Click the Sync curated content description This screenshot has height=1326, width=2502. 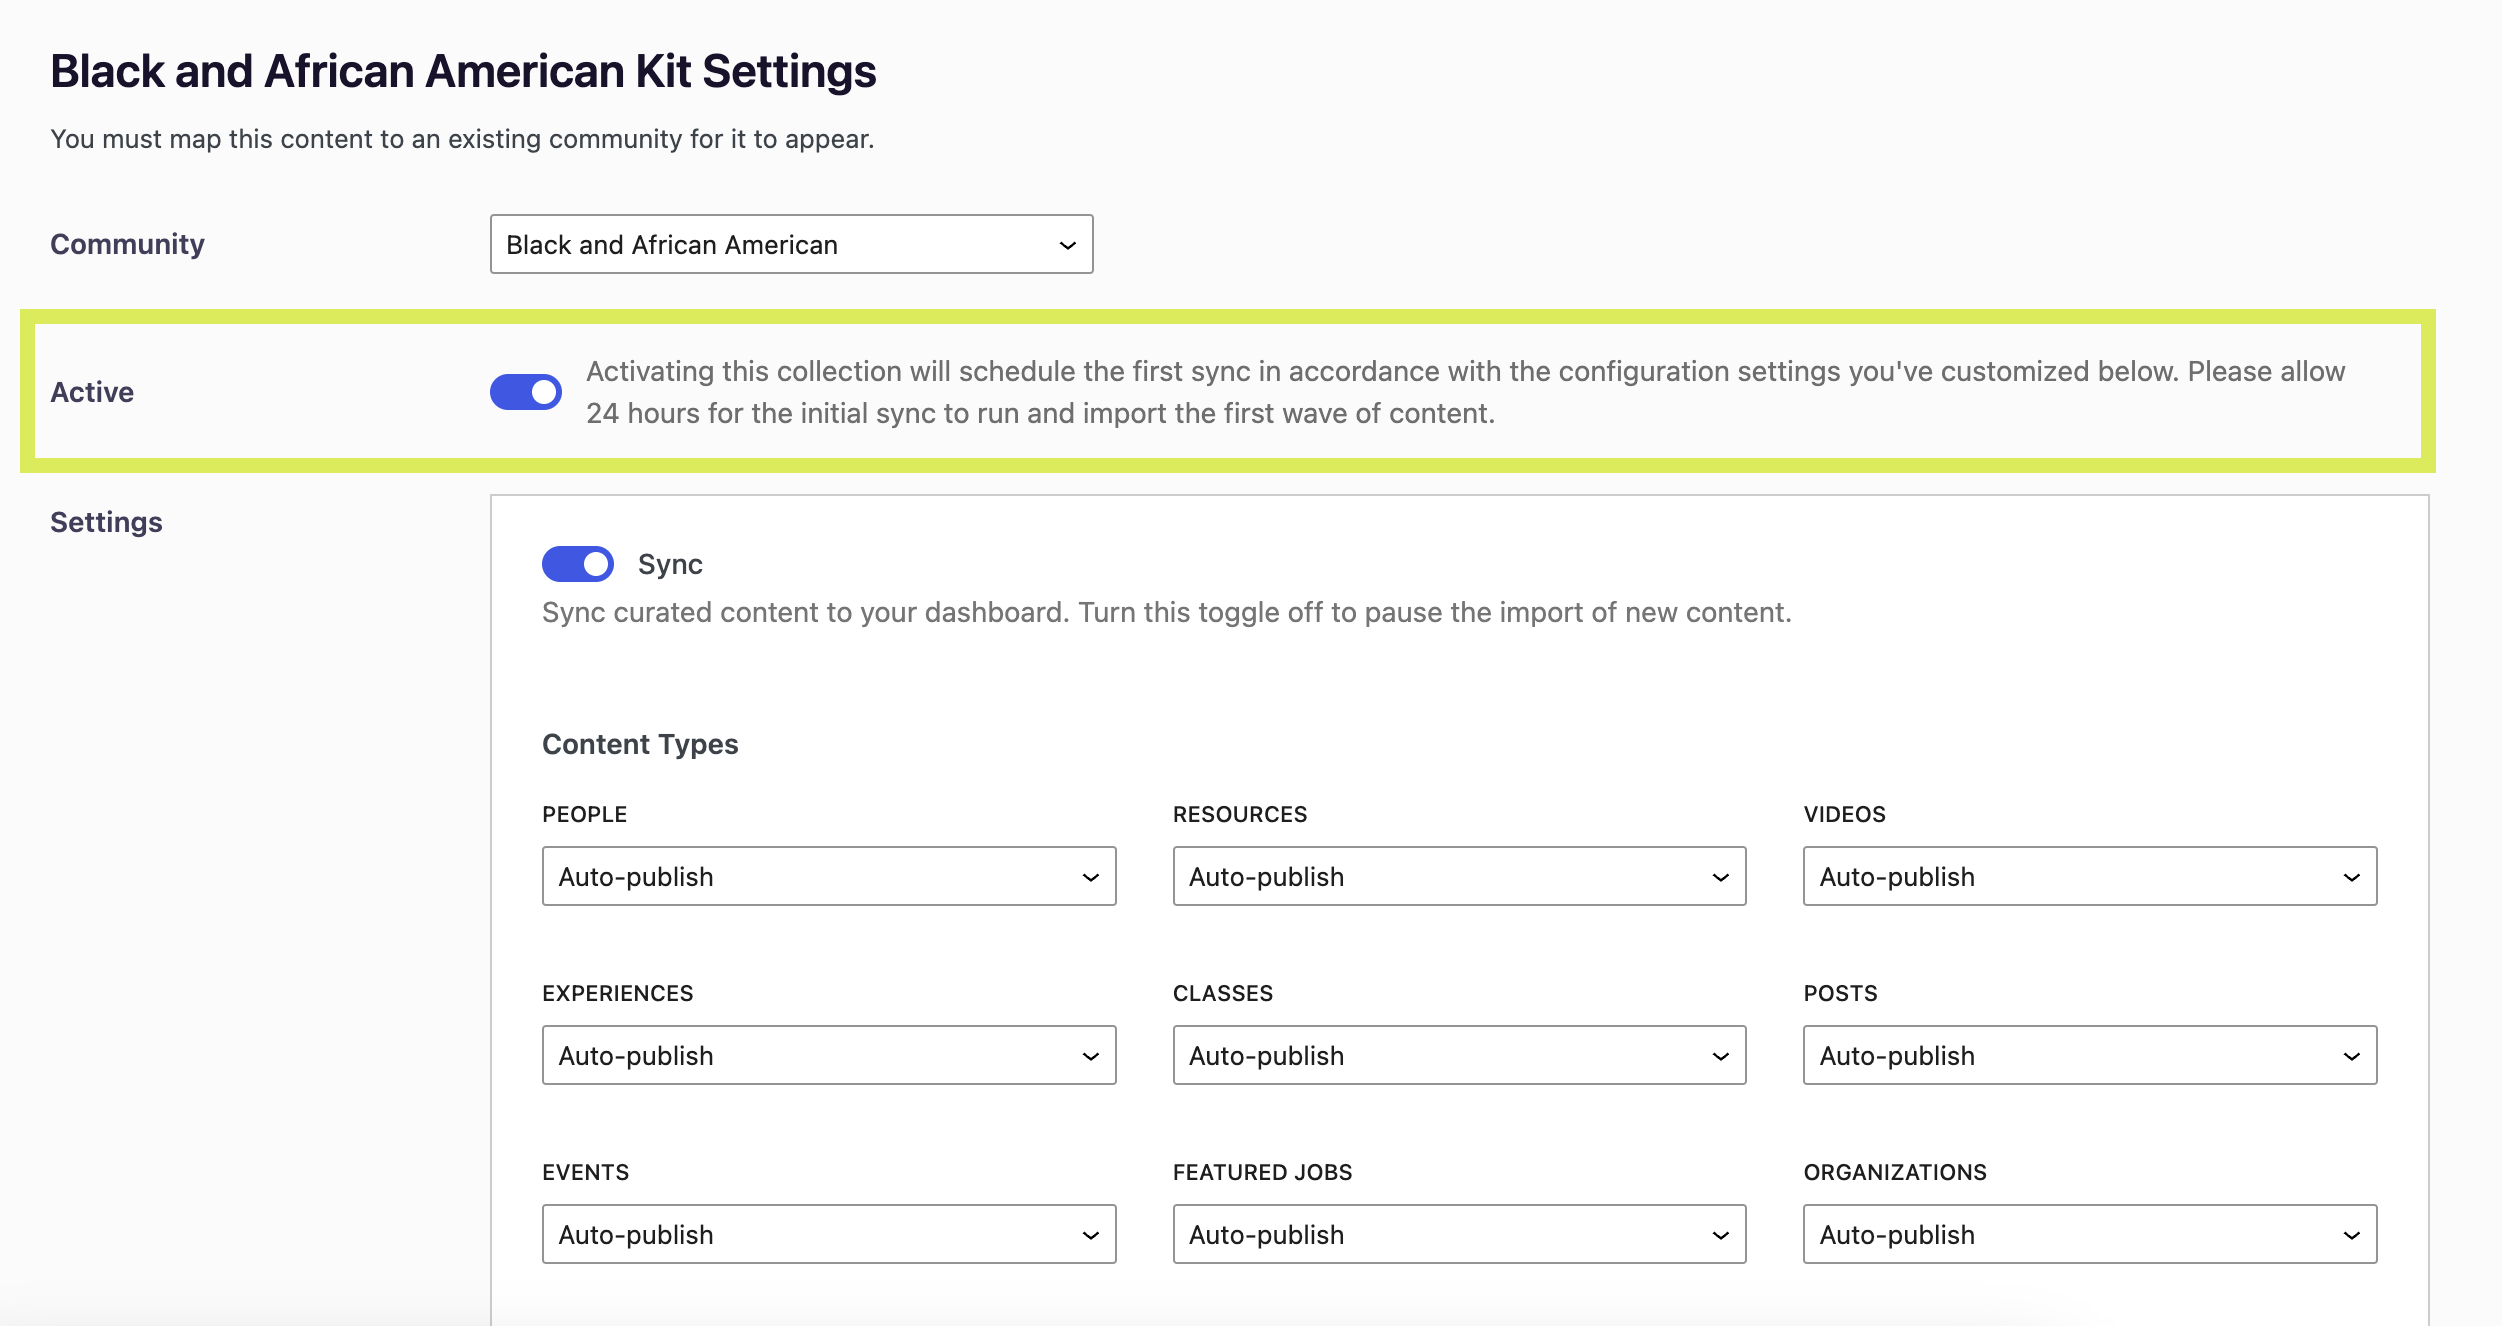[1166, 612]
